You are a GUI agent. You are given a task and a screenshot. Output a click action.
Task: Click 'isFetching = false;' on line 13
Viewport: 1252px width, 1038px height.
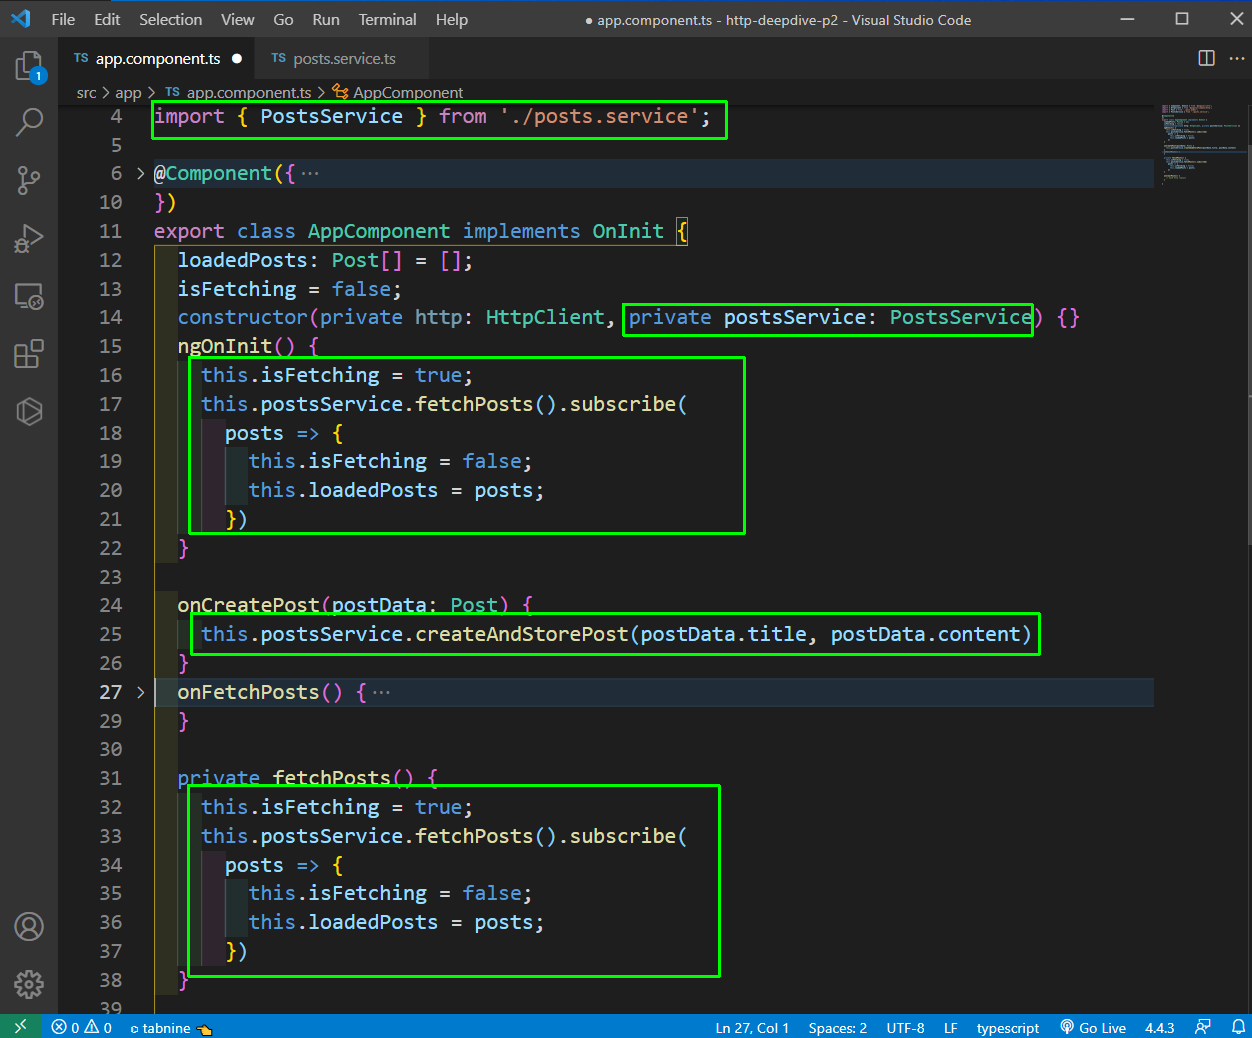pyautogui.click(x=289, y=289)
